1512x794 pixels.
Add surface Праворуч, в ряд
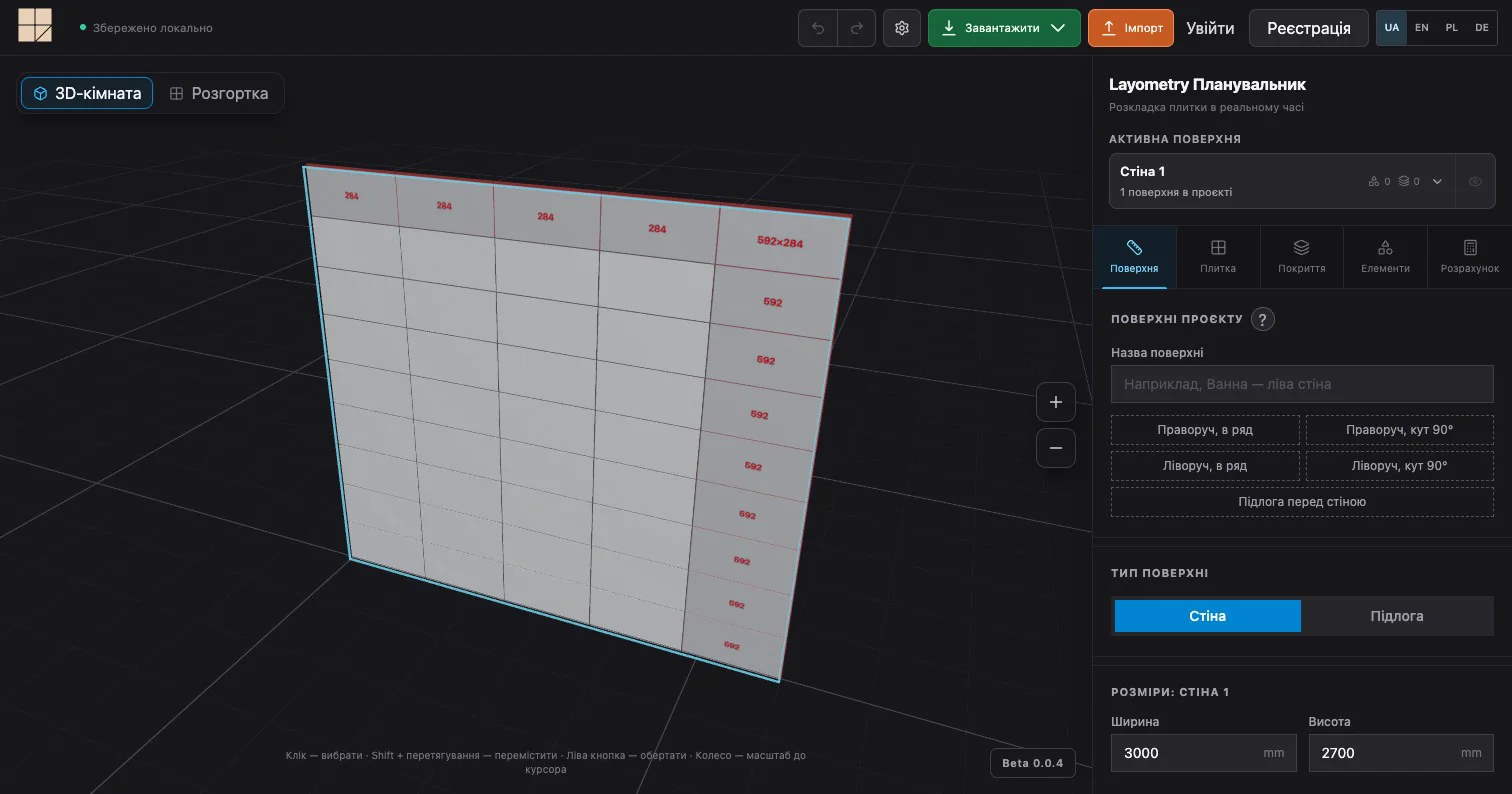(x=1205, y=430)
